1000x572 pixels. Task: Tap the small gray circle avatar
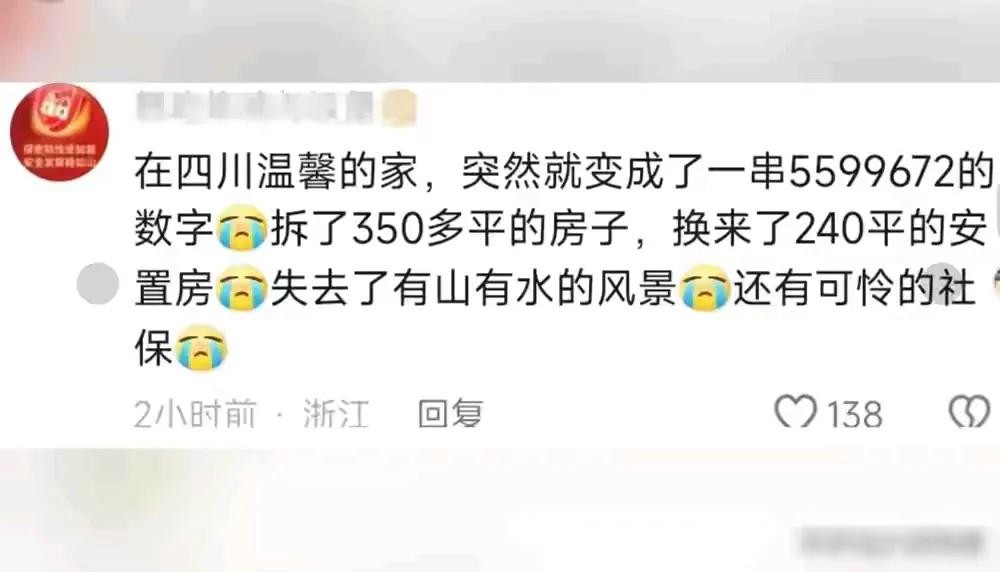click(98, 283)
